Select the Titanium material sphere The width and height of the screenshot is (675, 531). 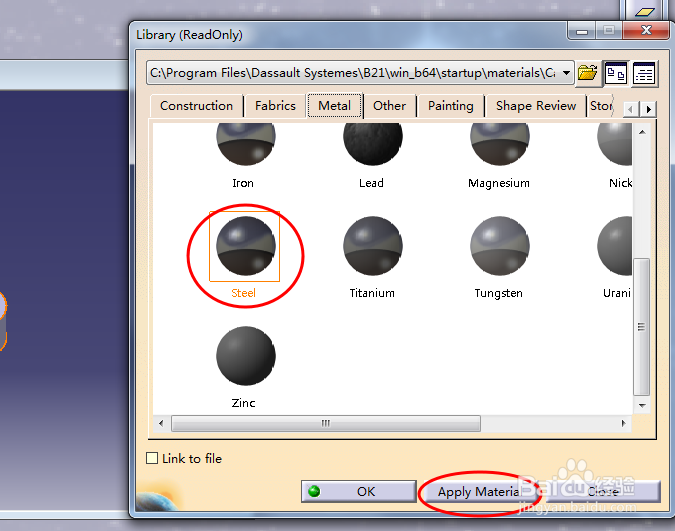coord(373,246)
